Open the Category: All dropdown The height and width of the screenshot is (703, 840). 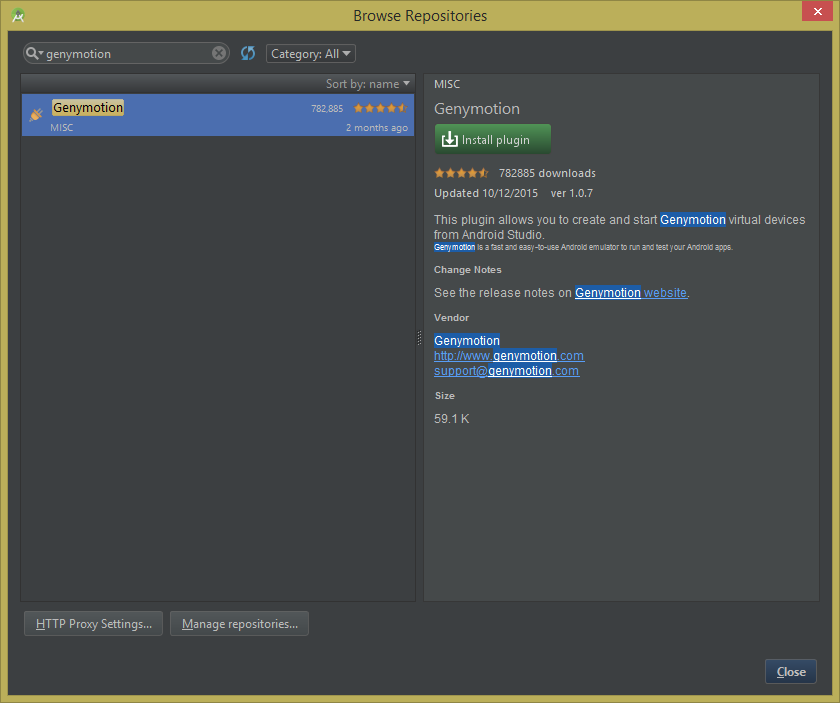311,54
